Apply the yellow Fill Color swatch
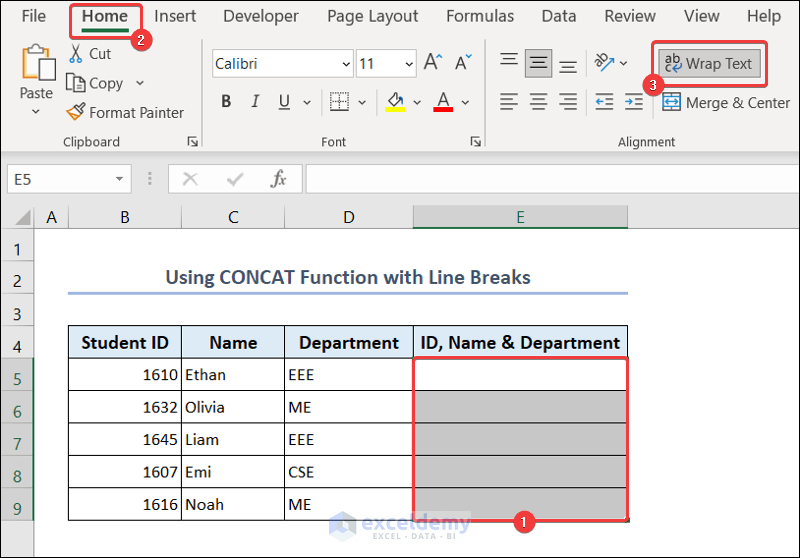Screen dimensions: 800x558 pyautogui.click(x=395, y=102)
